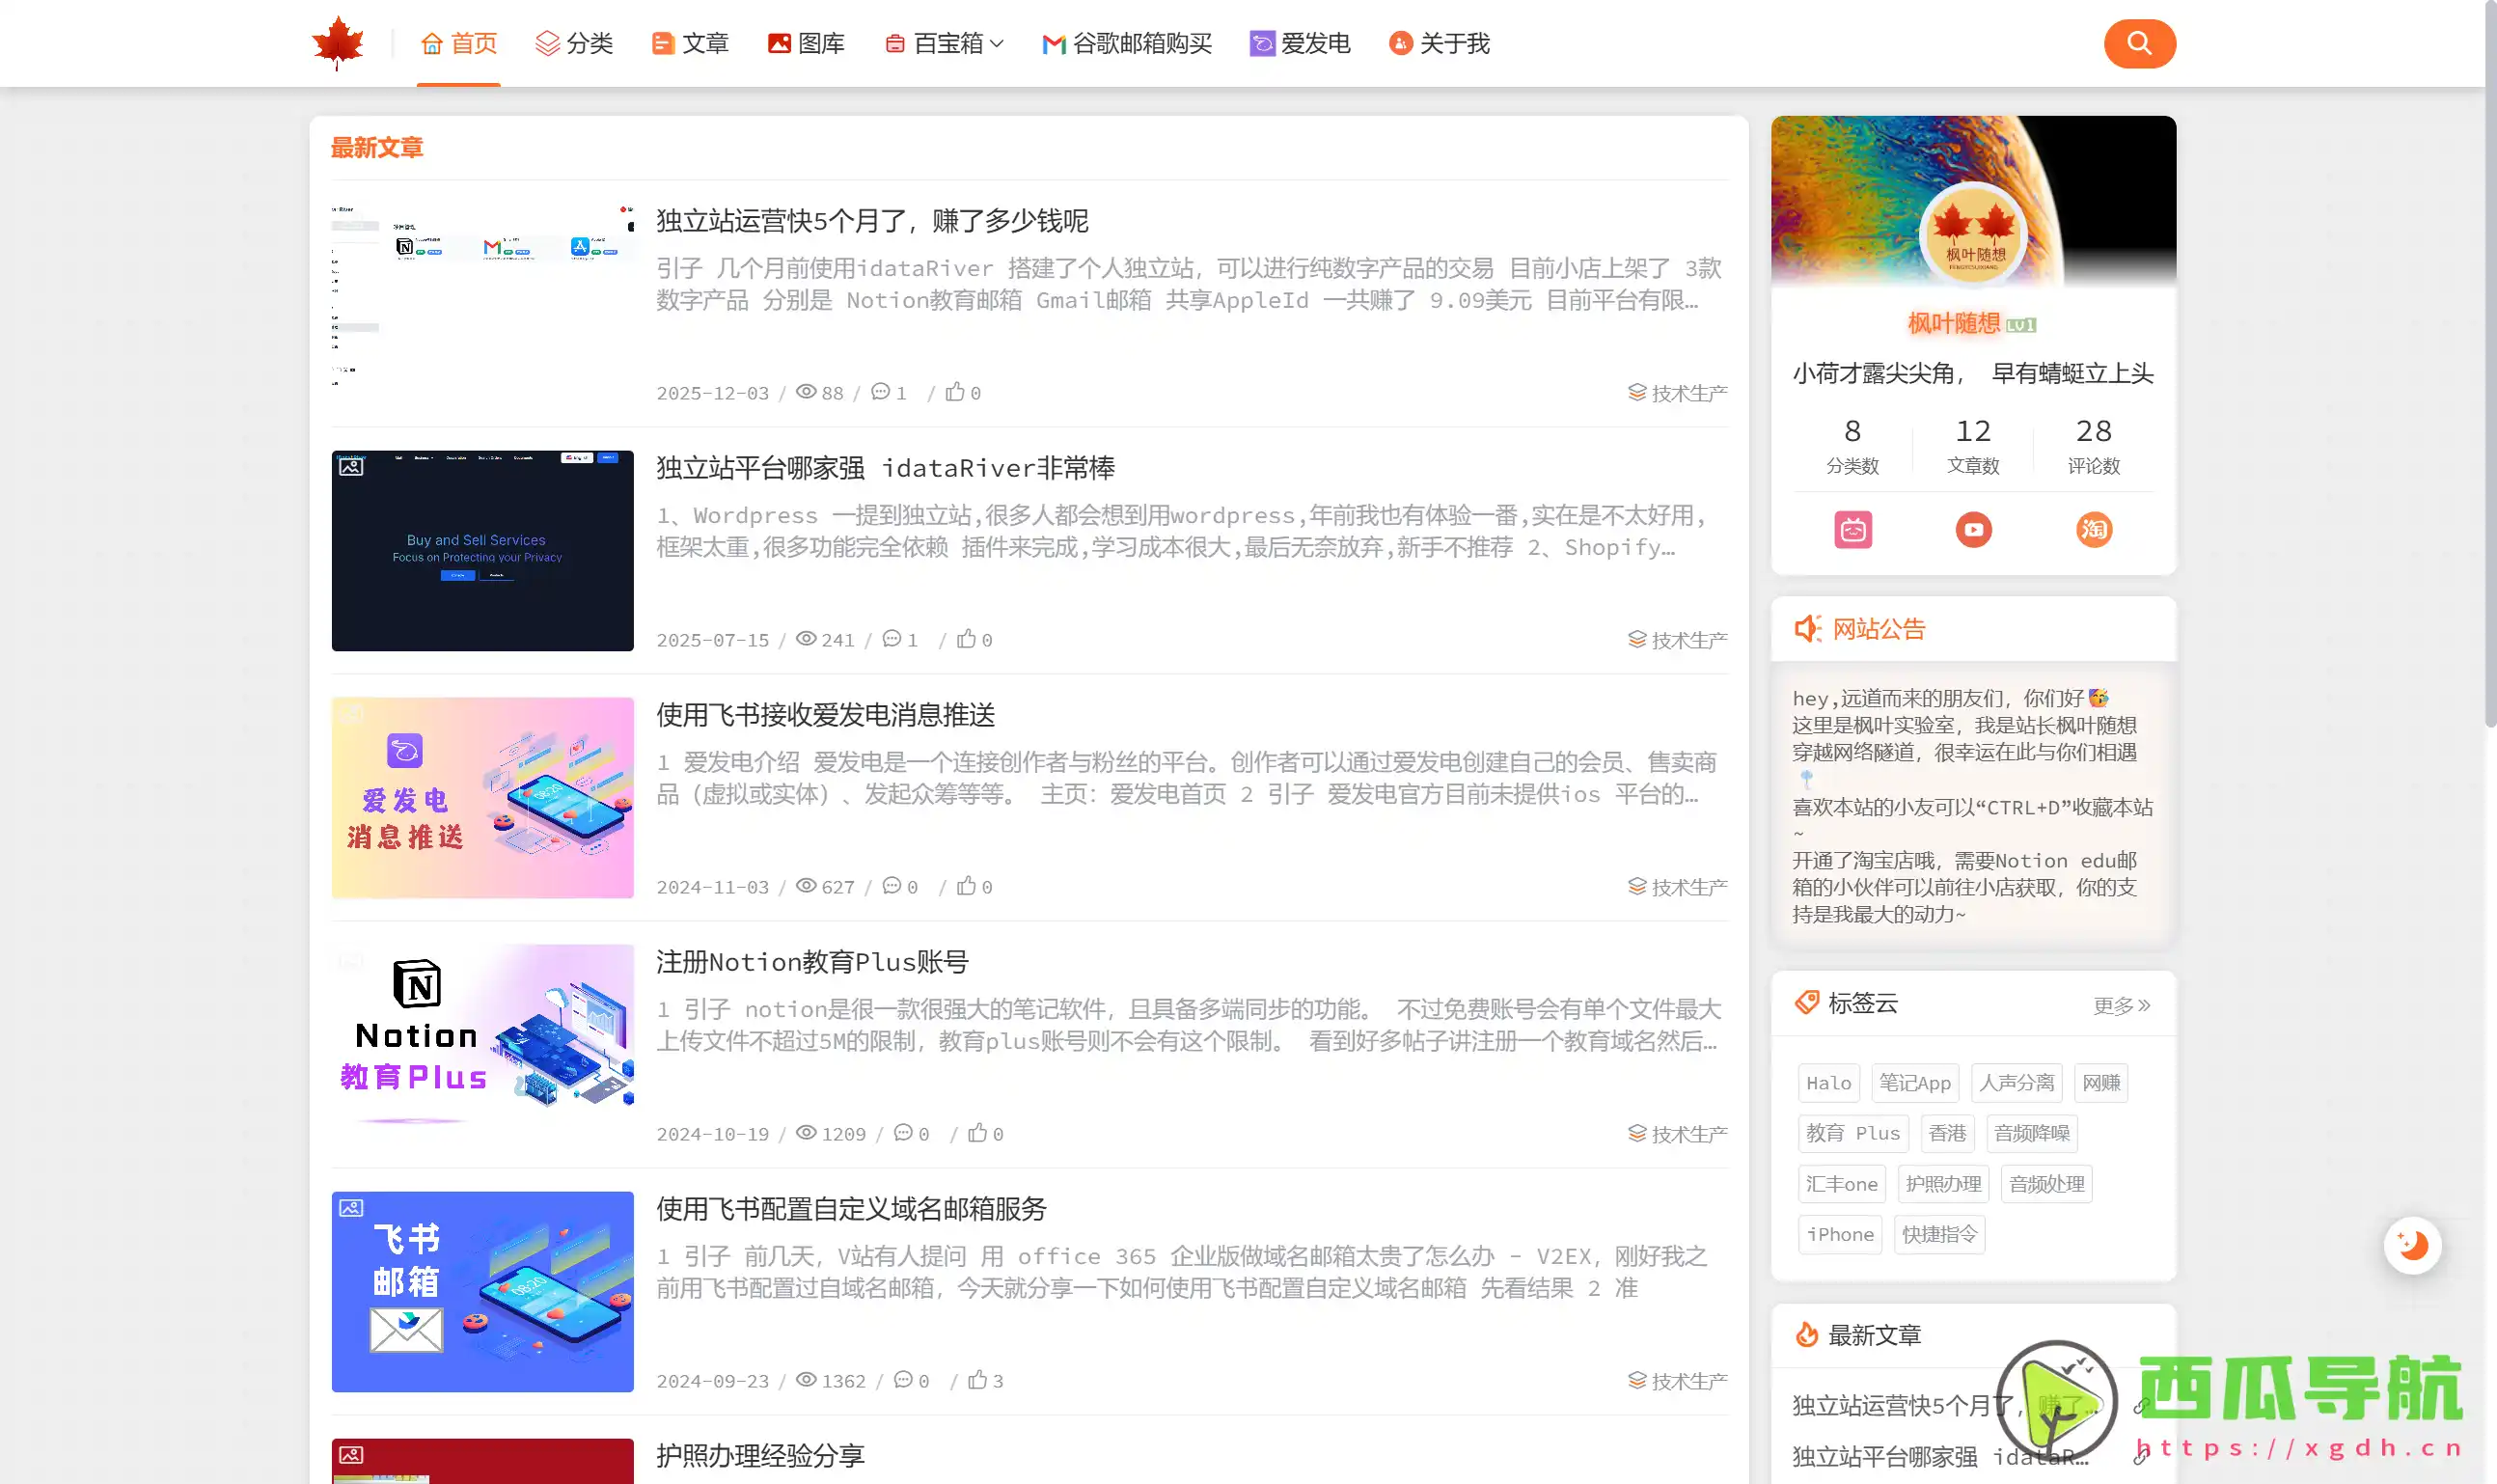
Task: Click the category layers icon on Notion教育Plus article
Action: pos(1637,1133)
